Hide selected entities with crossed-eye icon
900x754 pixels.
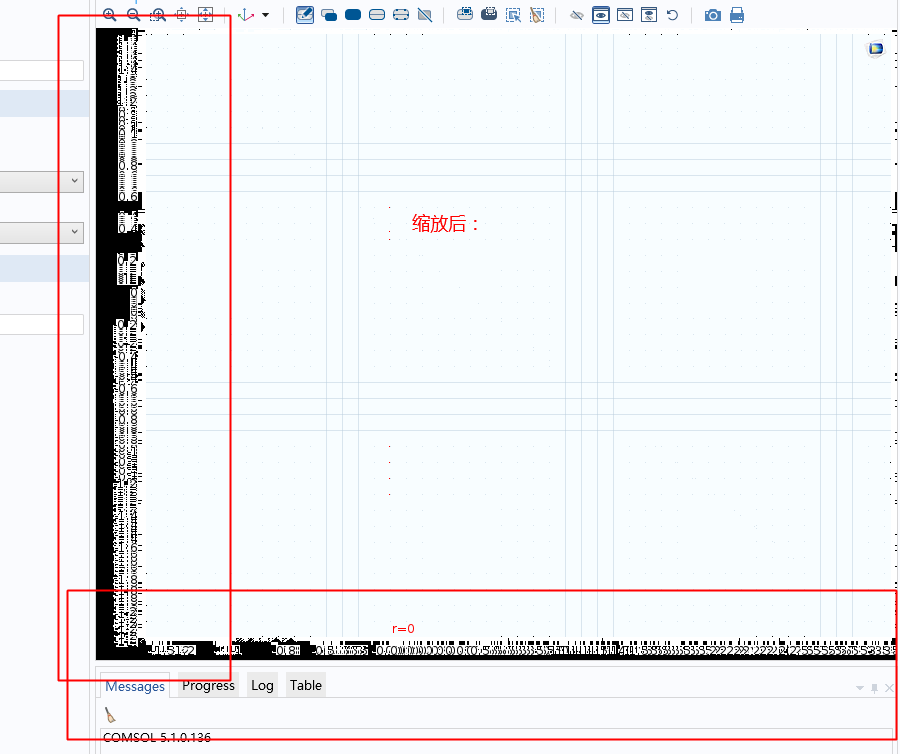pos(577,15)
